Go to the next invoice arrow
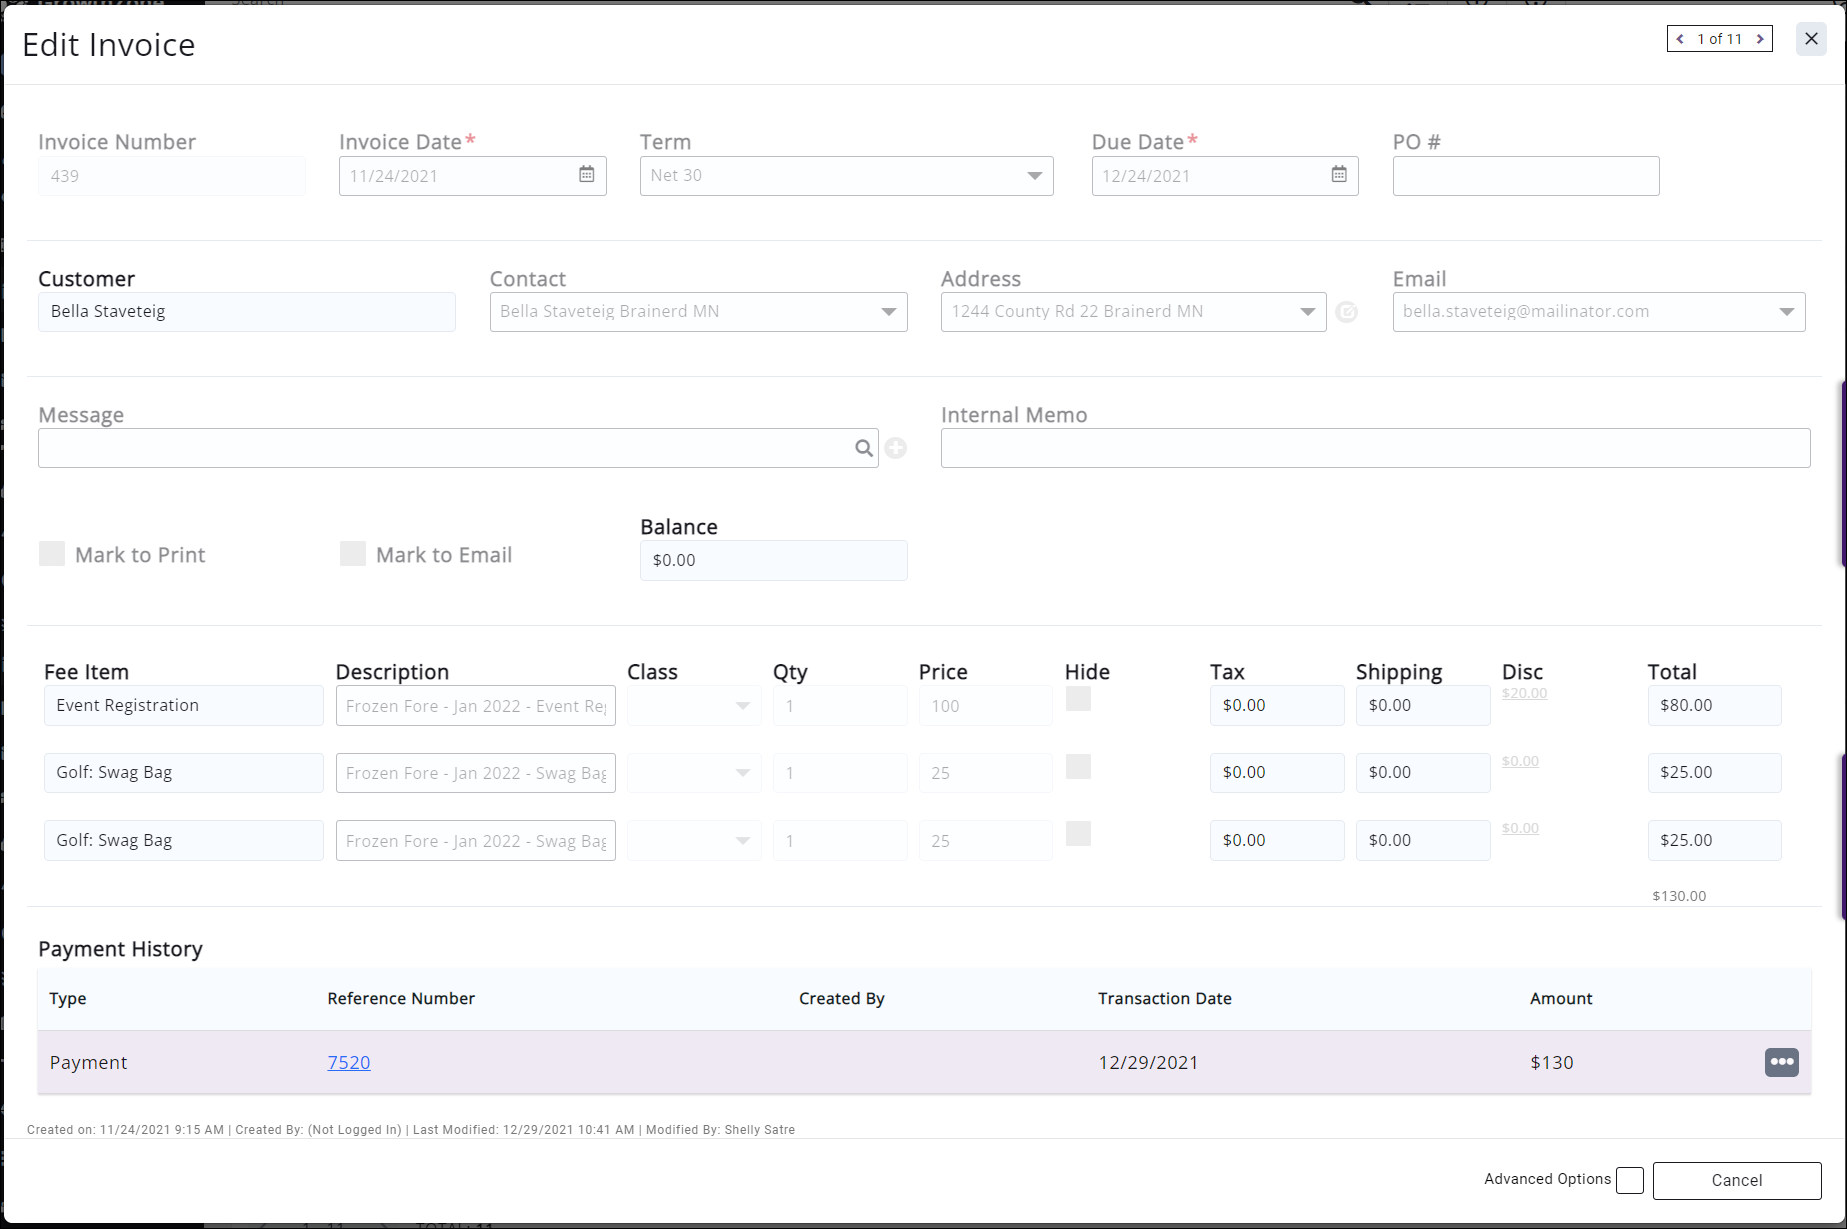This screenshot has width=1847, height=1229. pyautogui.click(x=1760, y=39)
